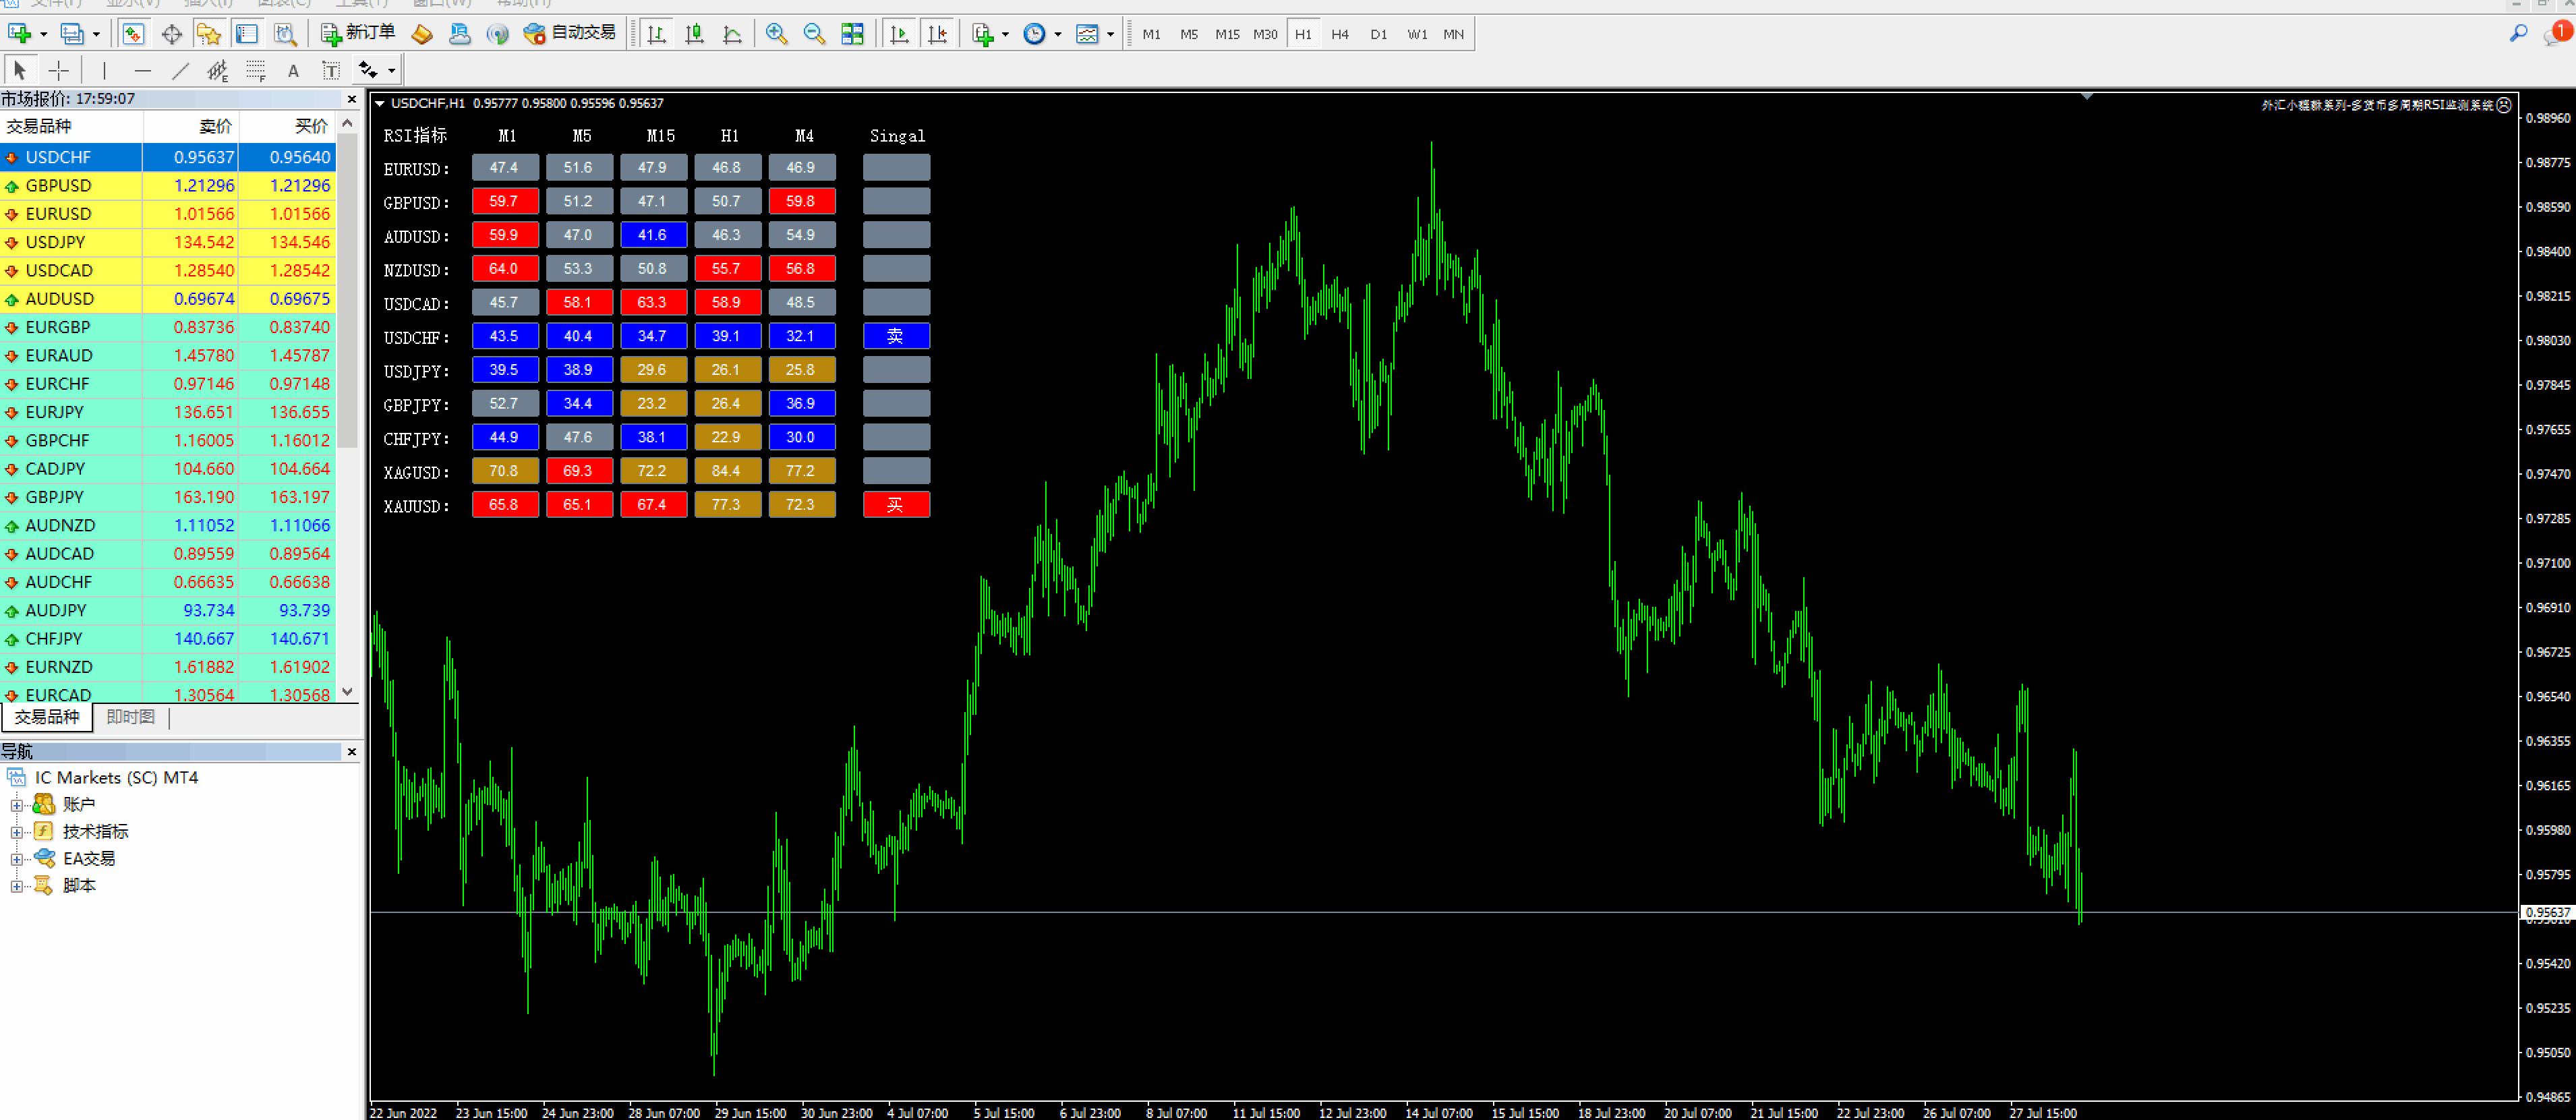Tile chart windows icon
2576x1120 pixels.
point(852,34)
